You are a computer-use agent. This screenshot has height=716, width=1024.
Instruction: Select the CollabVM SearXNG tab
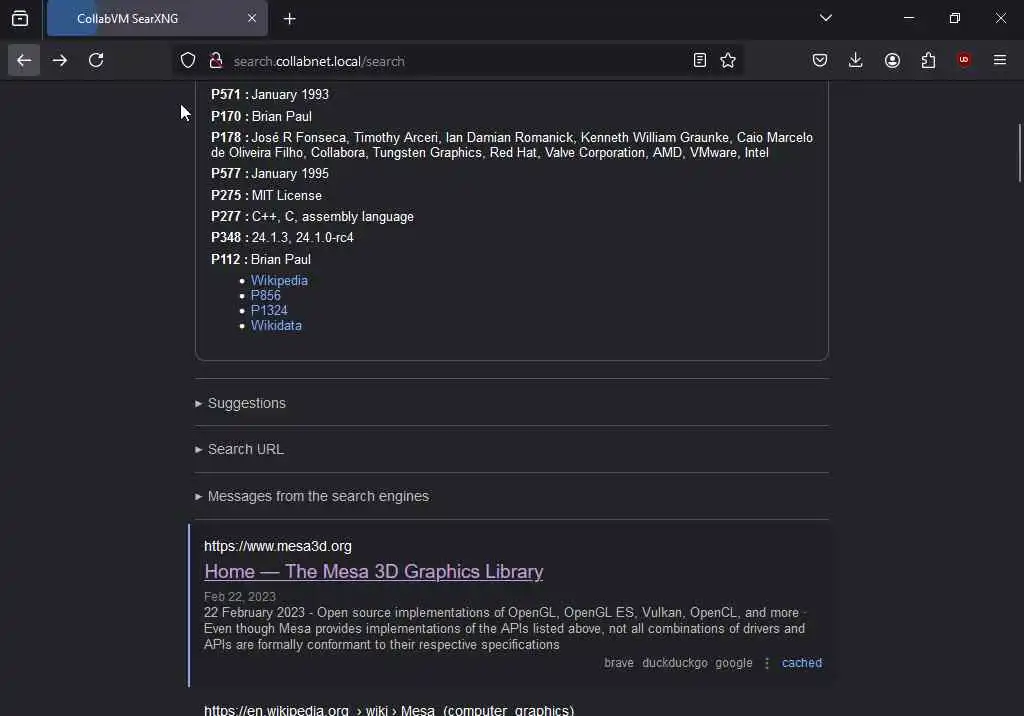157,18
